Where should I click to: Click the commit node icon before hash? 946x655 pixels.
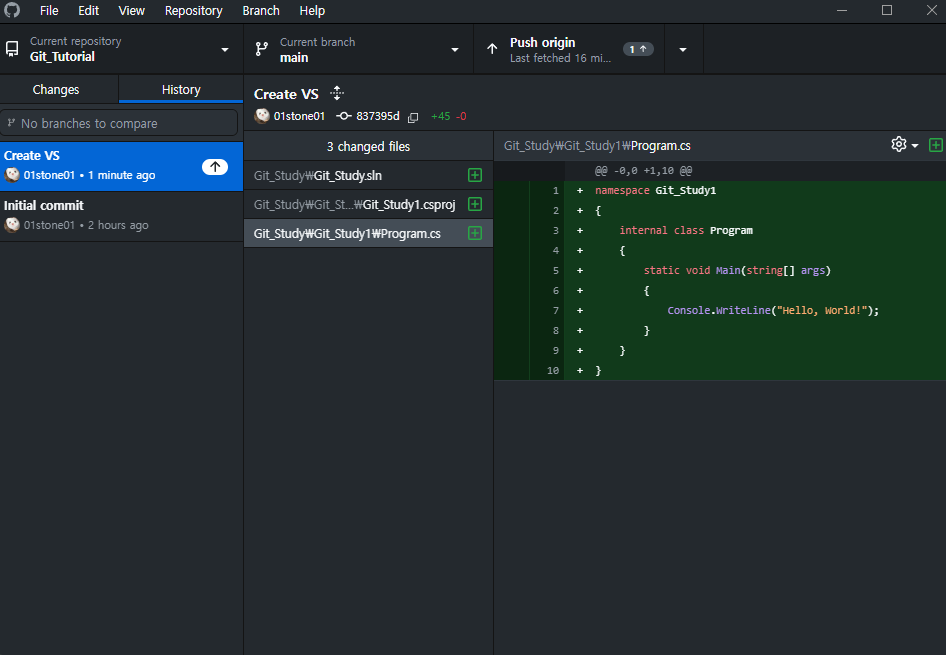click(343, 116)
